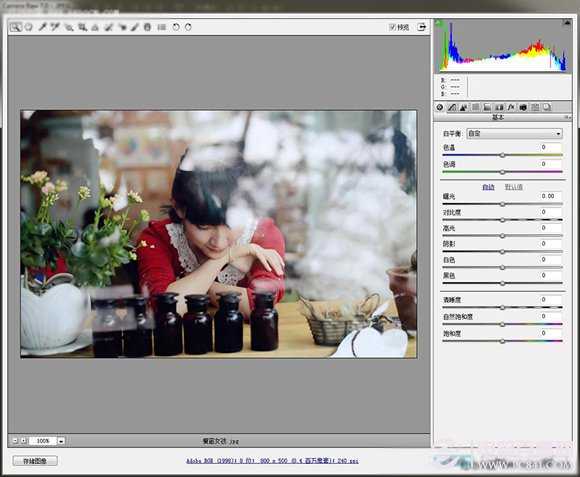Open the zoom level dropdown arrow
The height and width of the screenshot is (477, 580).
pos(61,441)
